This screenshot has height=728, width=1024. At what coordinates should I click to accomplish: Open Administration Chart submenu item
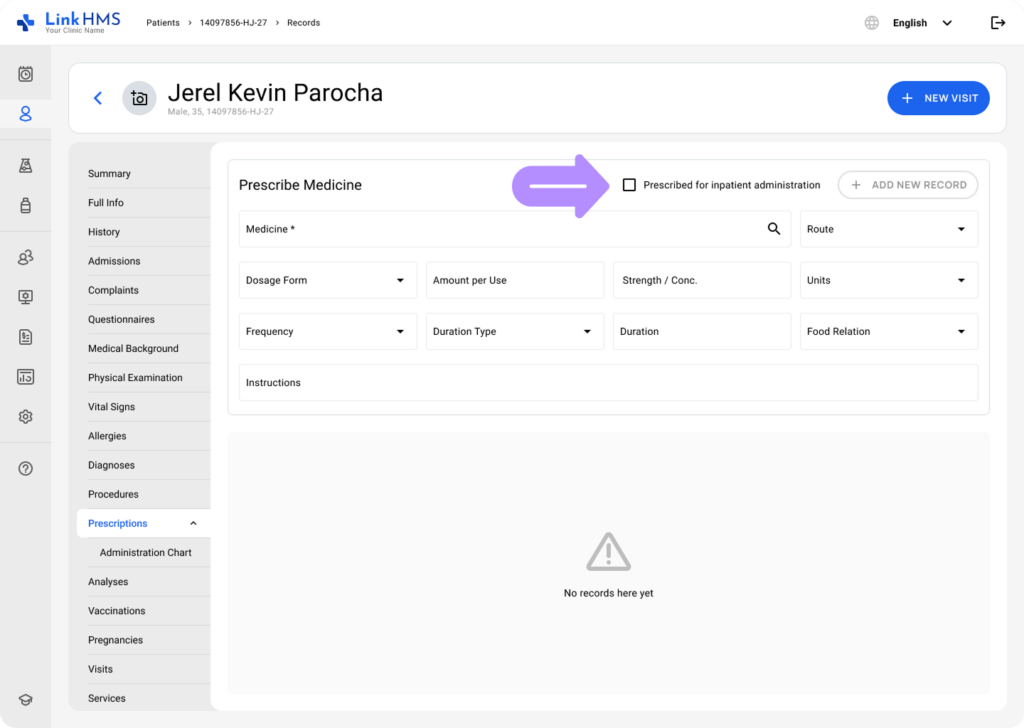(x=145, y=553)
